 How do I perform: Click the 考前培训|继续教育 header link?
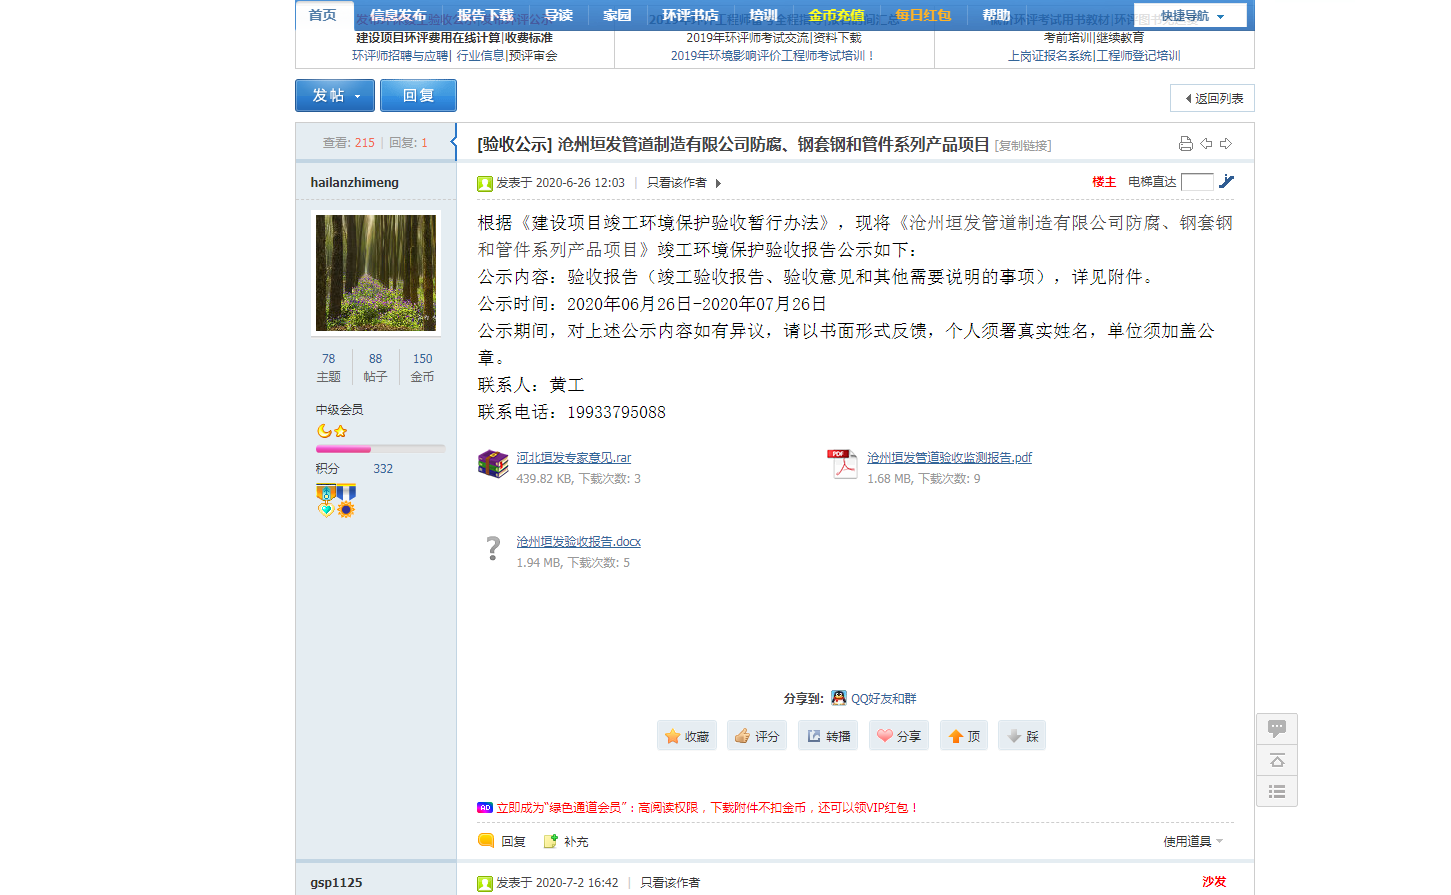coord(1094,38)
